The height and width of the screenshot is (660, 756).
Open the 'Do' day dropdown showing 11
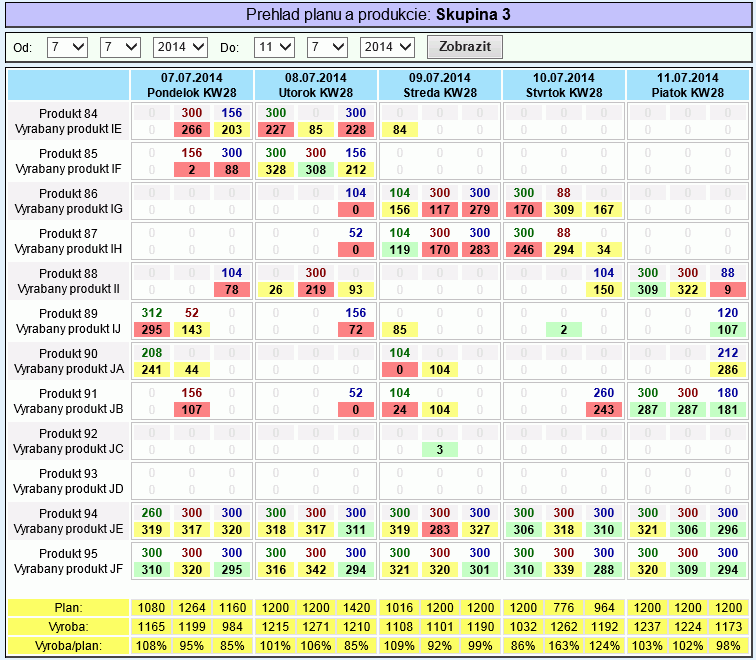pos(274,47)
